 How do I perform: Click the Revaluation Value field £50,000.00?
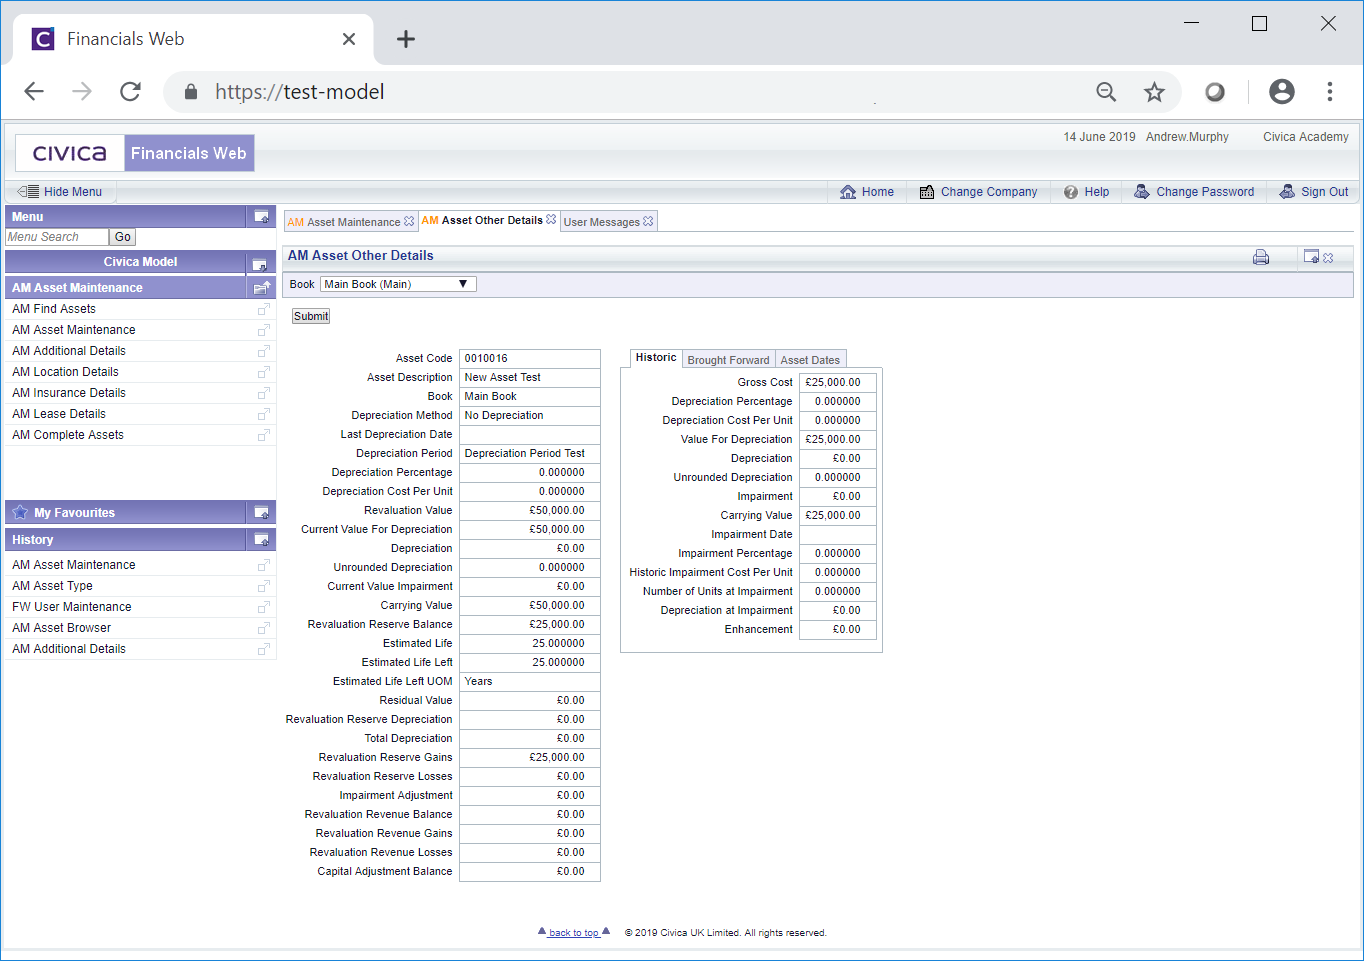click(530, 510)
